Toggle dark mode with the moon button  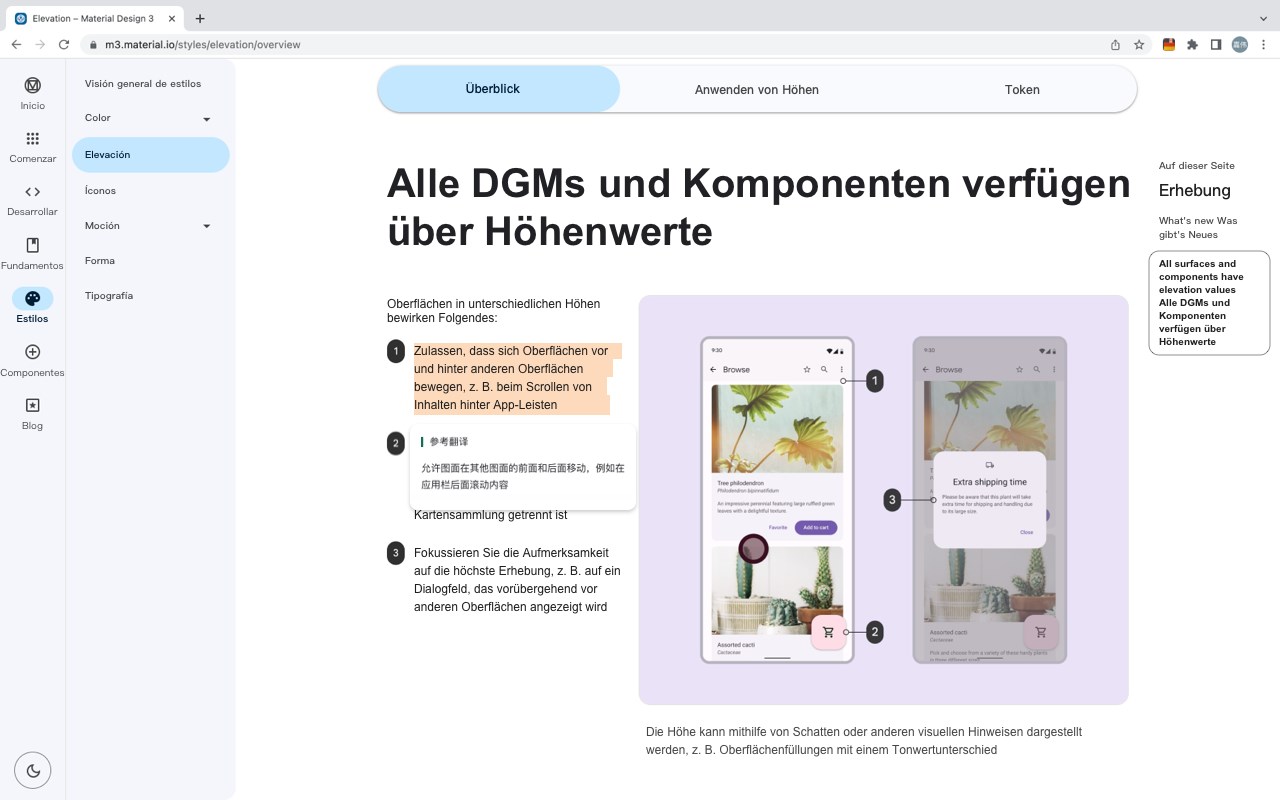33,770
